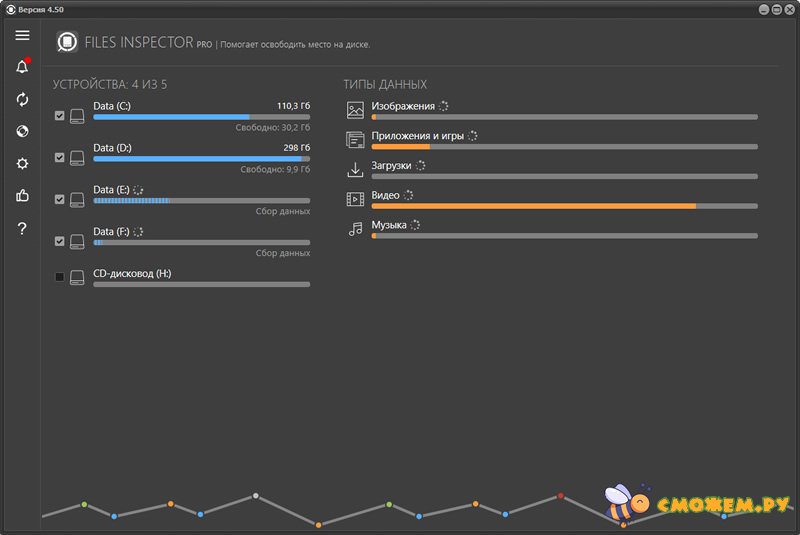Click the Видео orange usage bar
Viewport: 800px width, 535px height.
(x=533, y=206)
